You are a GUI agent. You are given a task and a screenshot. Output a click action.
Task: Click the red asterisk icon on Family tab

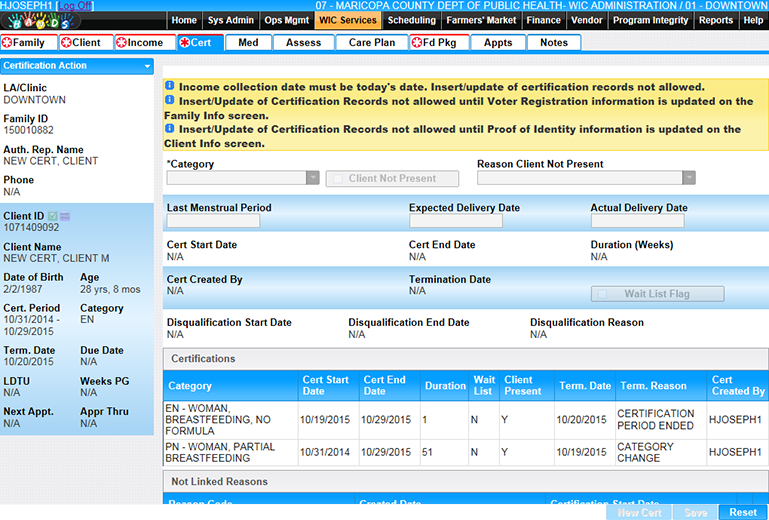tap(8, 43)
